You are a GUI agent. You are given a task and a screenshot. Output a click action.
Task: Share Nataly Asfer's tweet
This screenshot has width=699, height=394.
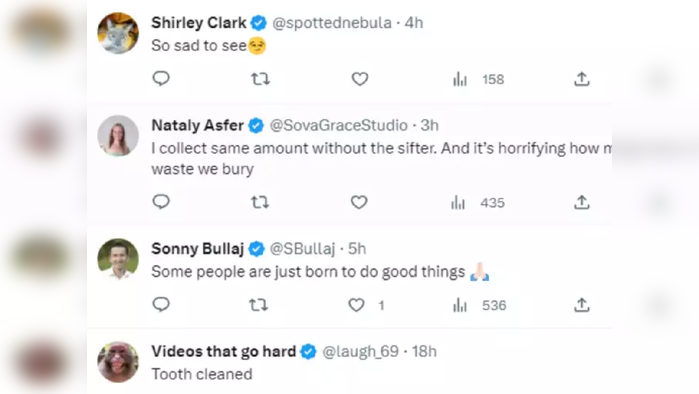(x=582, y=203)
